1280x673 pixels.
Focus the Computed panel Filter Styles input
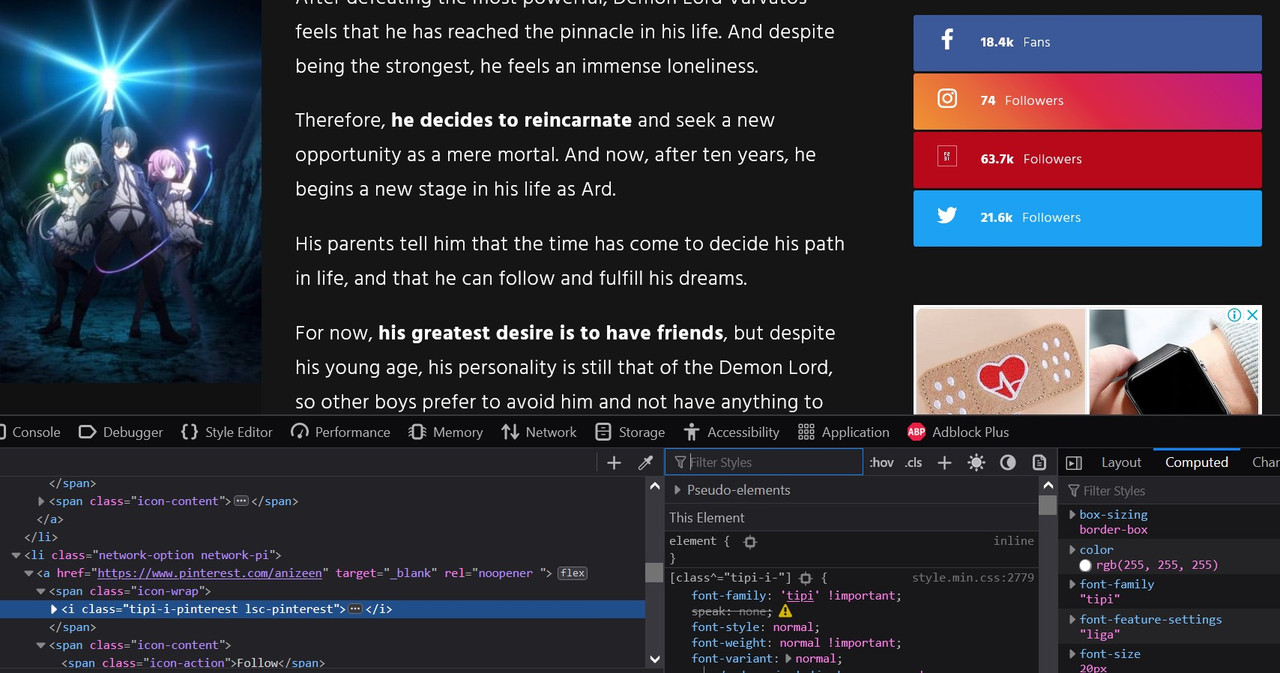point(1170,491)
